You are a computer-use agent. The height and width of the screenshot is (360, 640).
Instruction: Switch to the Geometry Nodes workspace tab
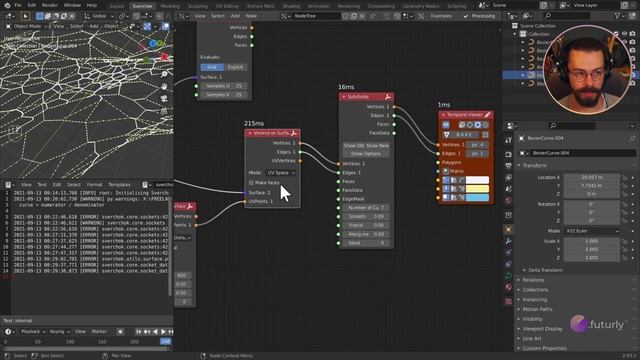(x=421, y=6)
